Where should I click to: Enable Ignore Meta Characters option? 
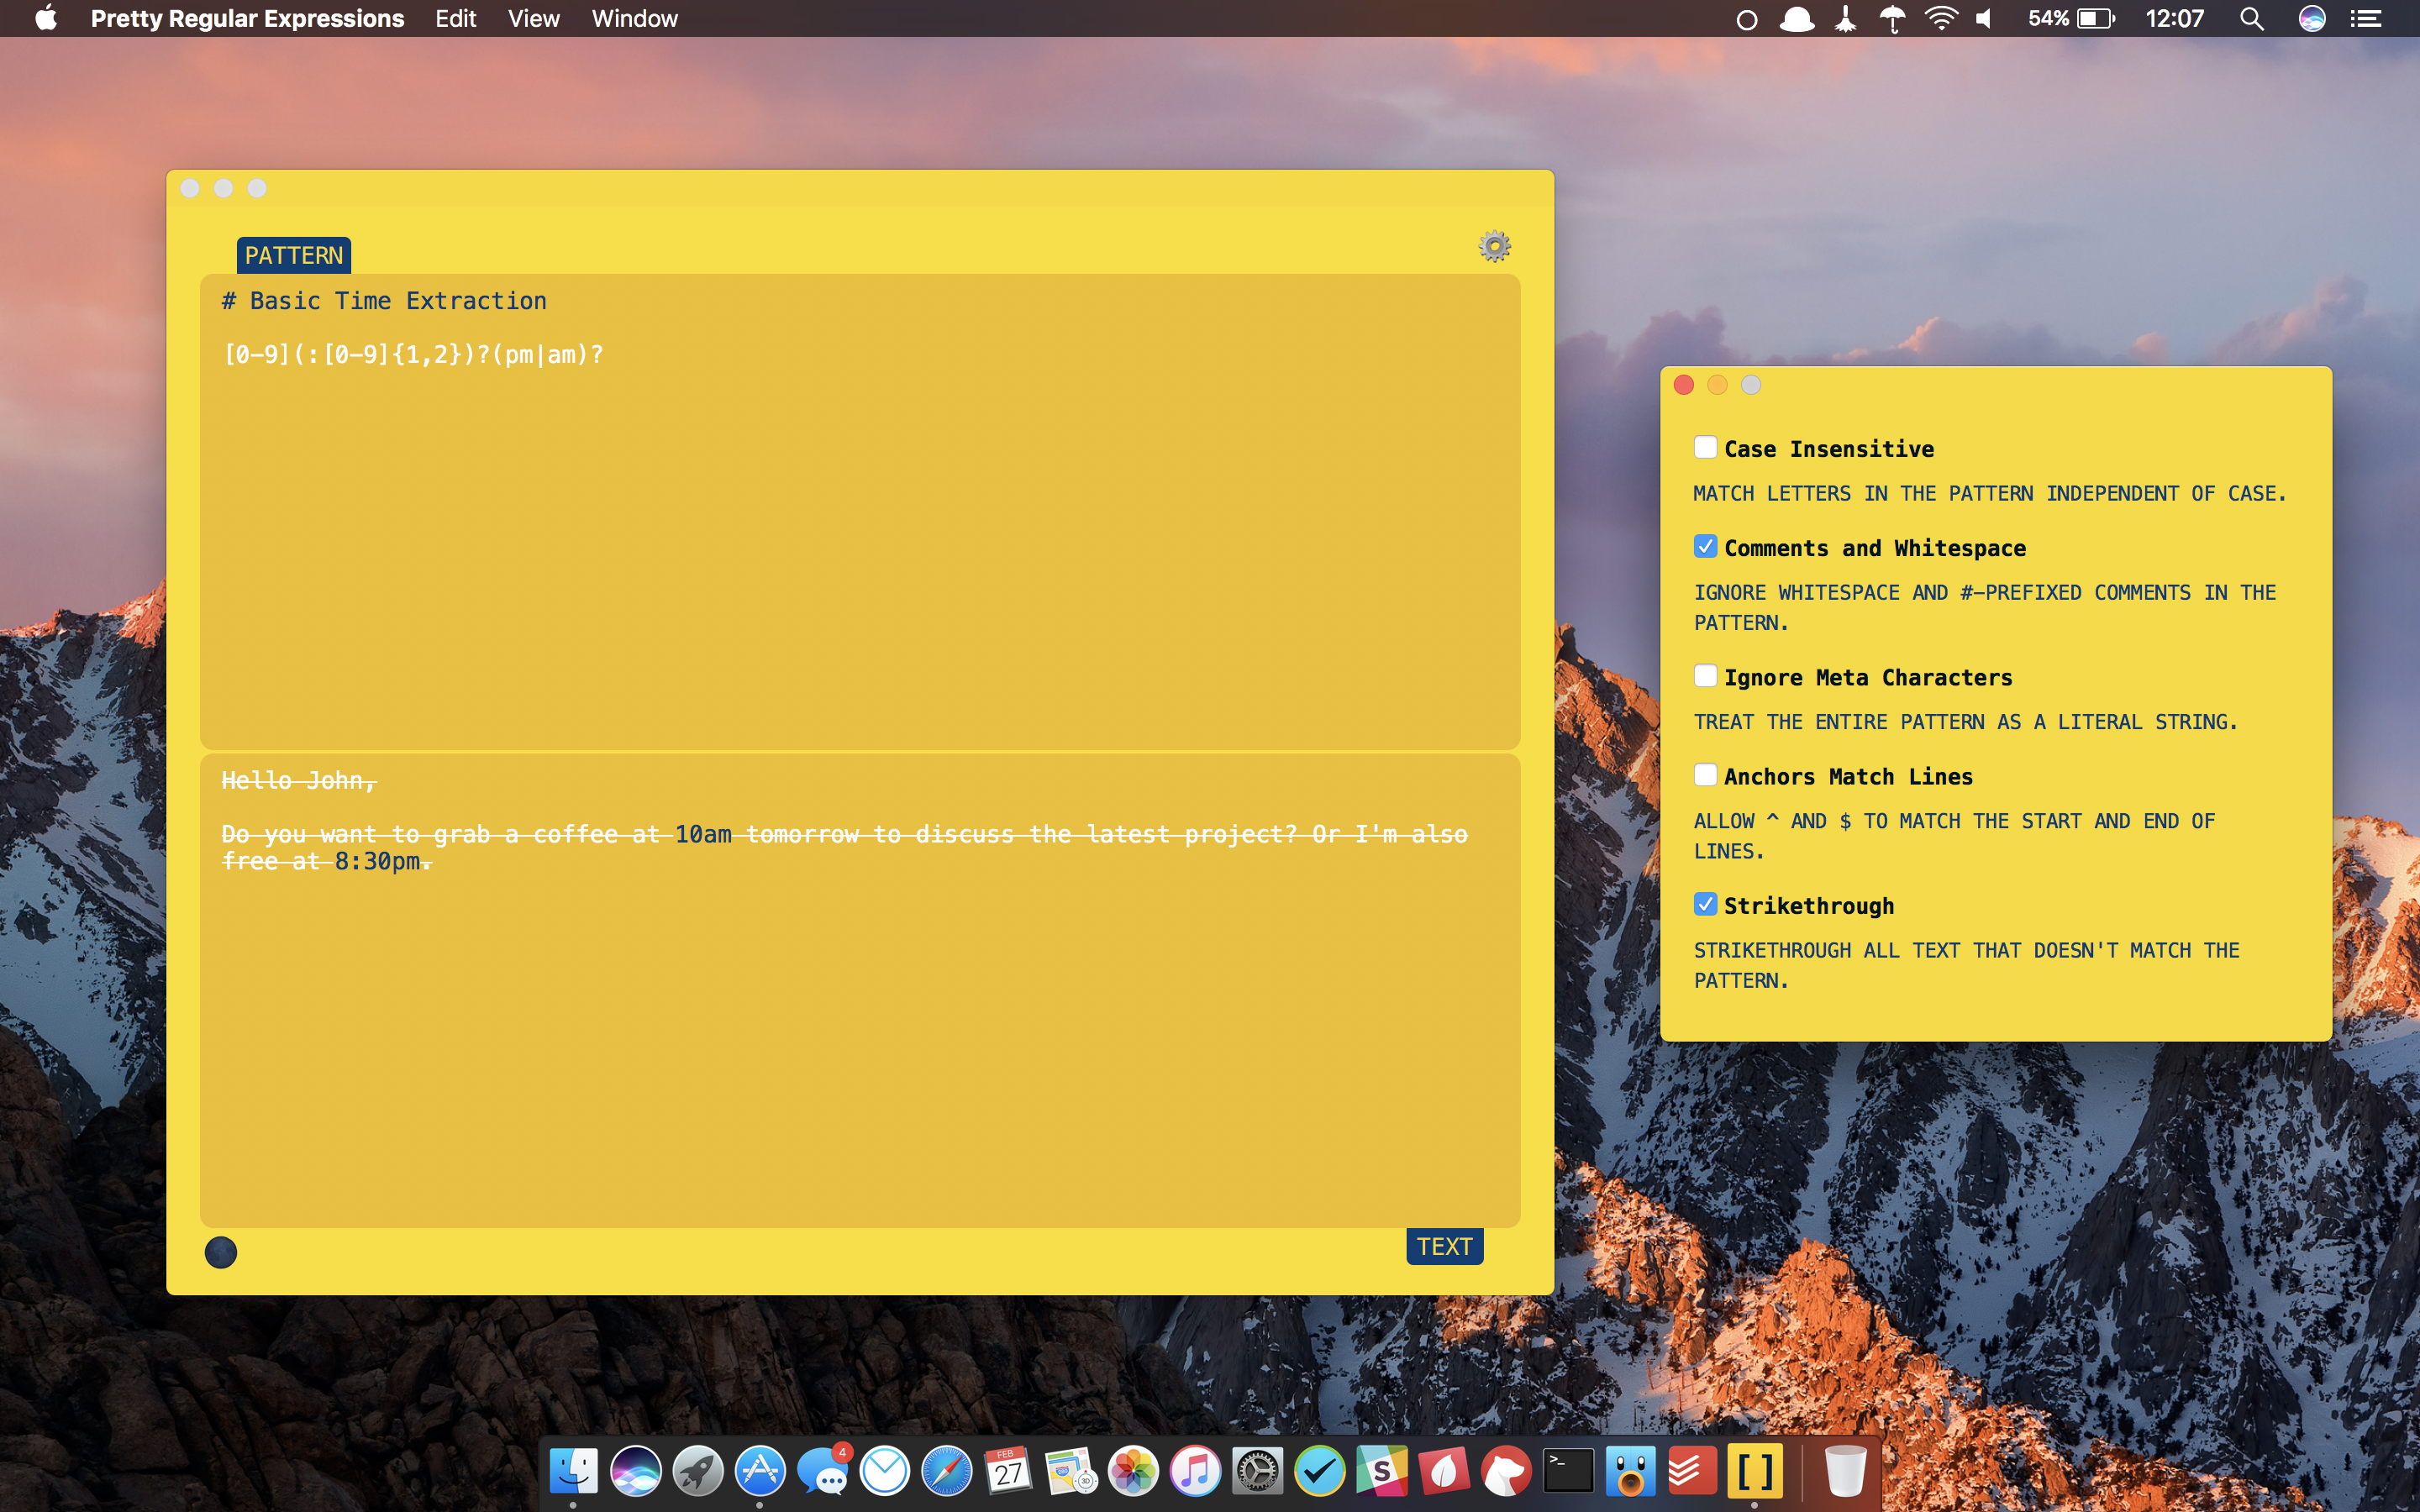pyautogui.click(x=1705, y=676)
